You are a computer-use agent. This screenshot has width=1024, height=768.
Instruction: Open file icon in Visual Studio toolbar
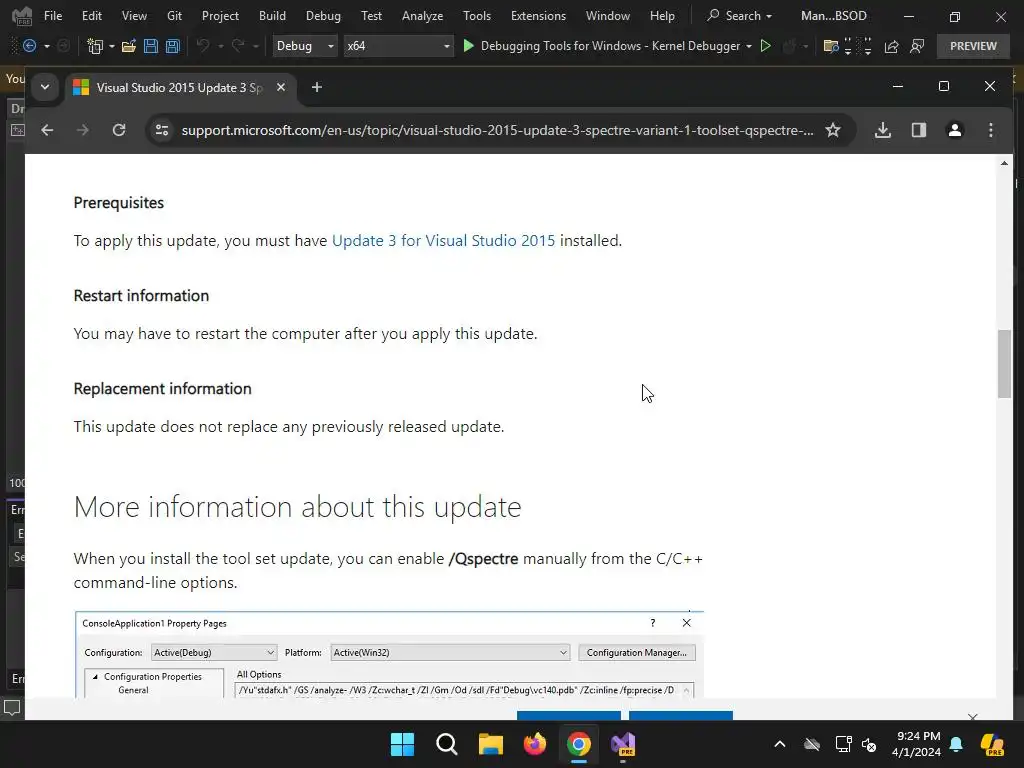(129, 46)
